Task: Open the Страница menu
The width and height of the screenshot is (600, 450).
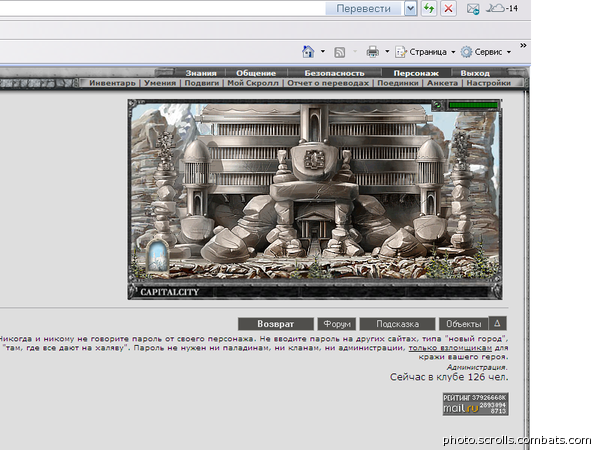Action: coord(425,52)
